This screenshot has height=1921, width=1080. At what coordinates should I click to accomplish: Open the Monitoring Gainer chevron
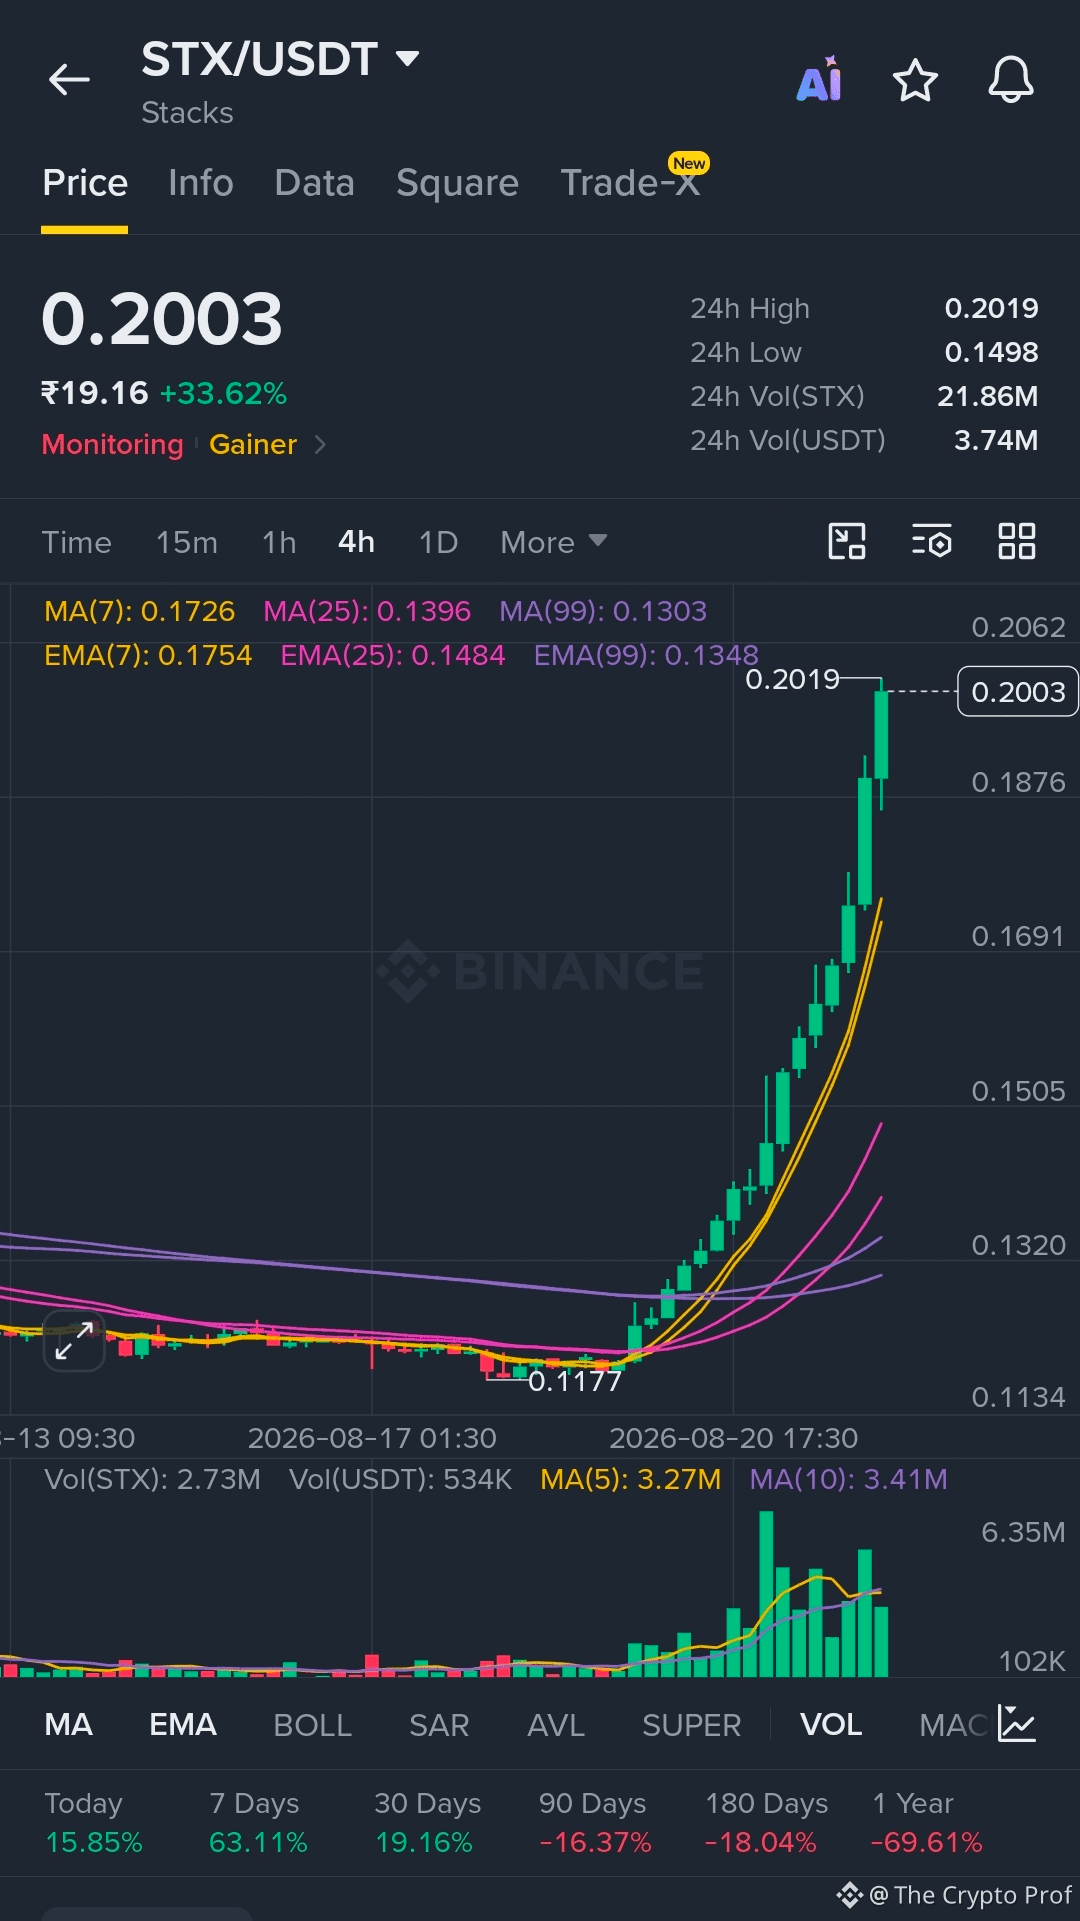(320, 444)
